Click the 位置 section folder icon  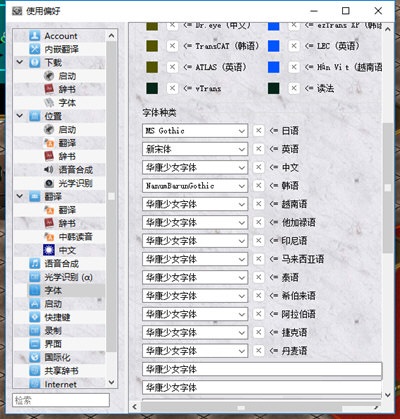35,116
